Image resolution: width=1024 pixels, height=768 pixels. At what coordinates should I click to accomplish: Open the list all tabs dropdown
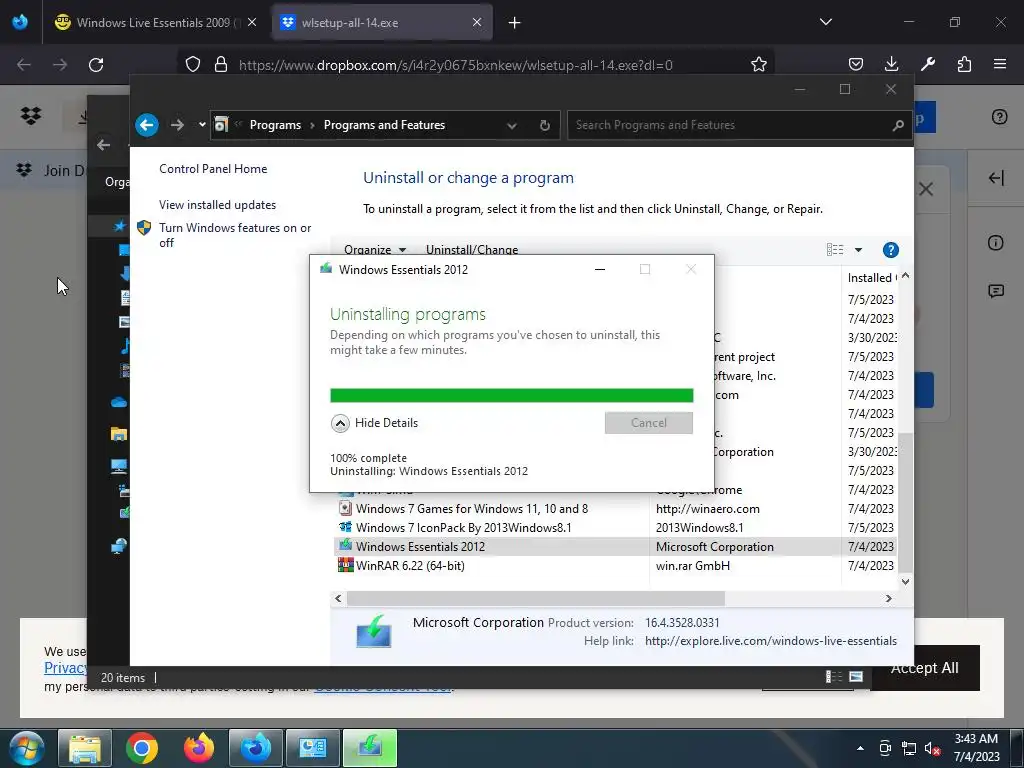coord(825,22)
